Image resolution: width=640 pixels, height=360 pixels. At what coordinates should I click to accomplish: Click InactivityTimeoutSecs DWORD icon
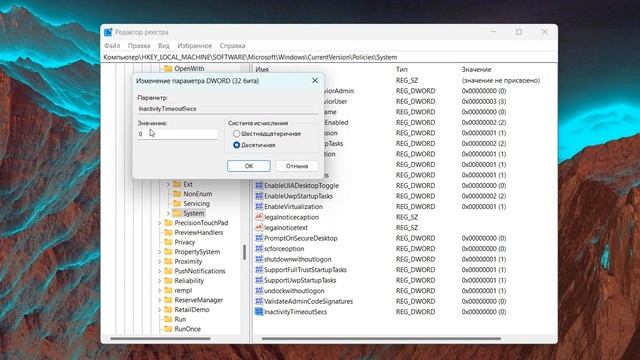click(x=259, y=312)
